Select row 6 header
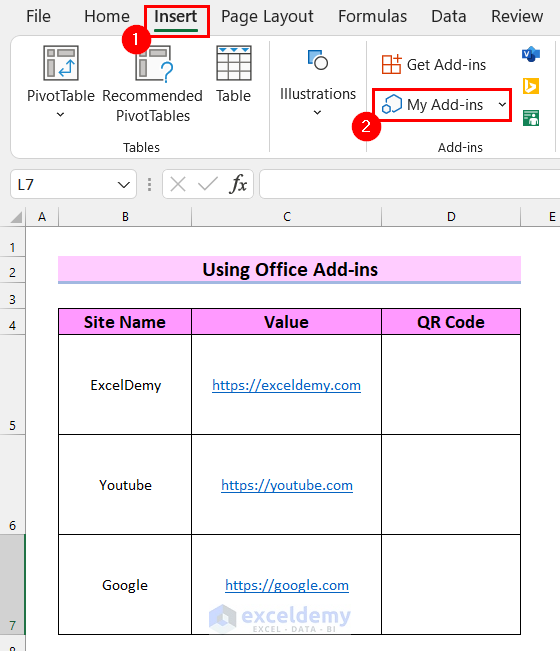Image resolution: width=560 pixels, height=651 pixels. (x=12, y=485)
